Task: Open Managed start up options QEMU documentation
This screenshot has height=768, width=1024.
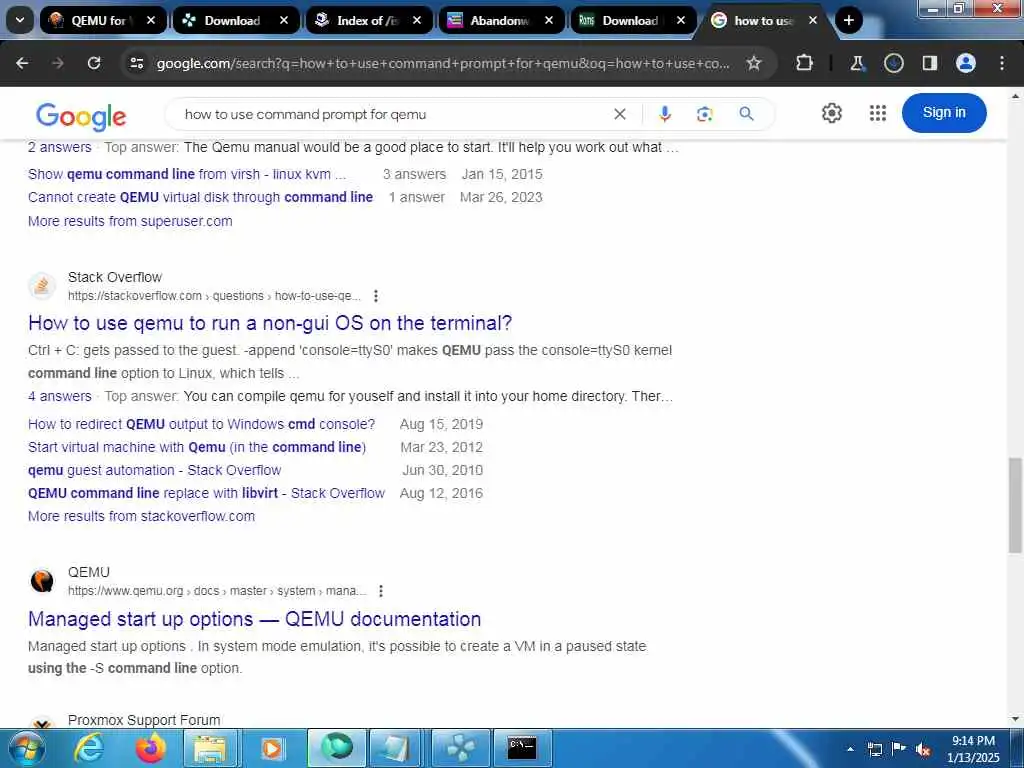Action: 254,618
